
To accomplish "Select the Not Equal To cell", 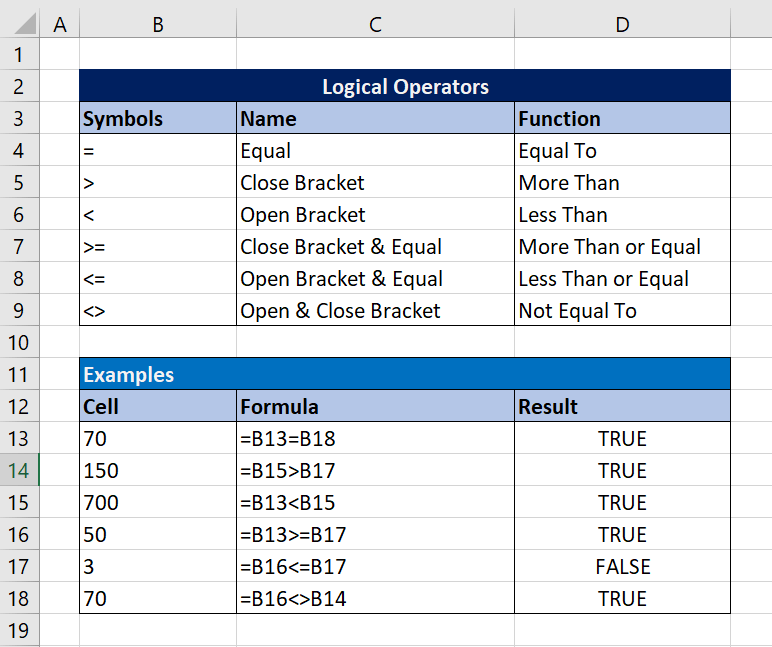I will pos(622,311).
